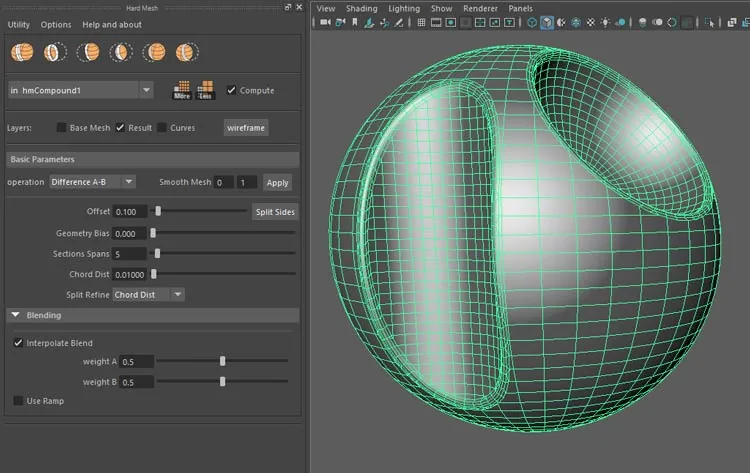This screenshot has height=473, width=750.
Task: Click the wireframe cube shading icon
Action: [531, 22]
